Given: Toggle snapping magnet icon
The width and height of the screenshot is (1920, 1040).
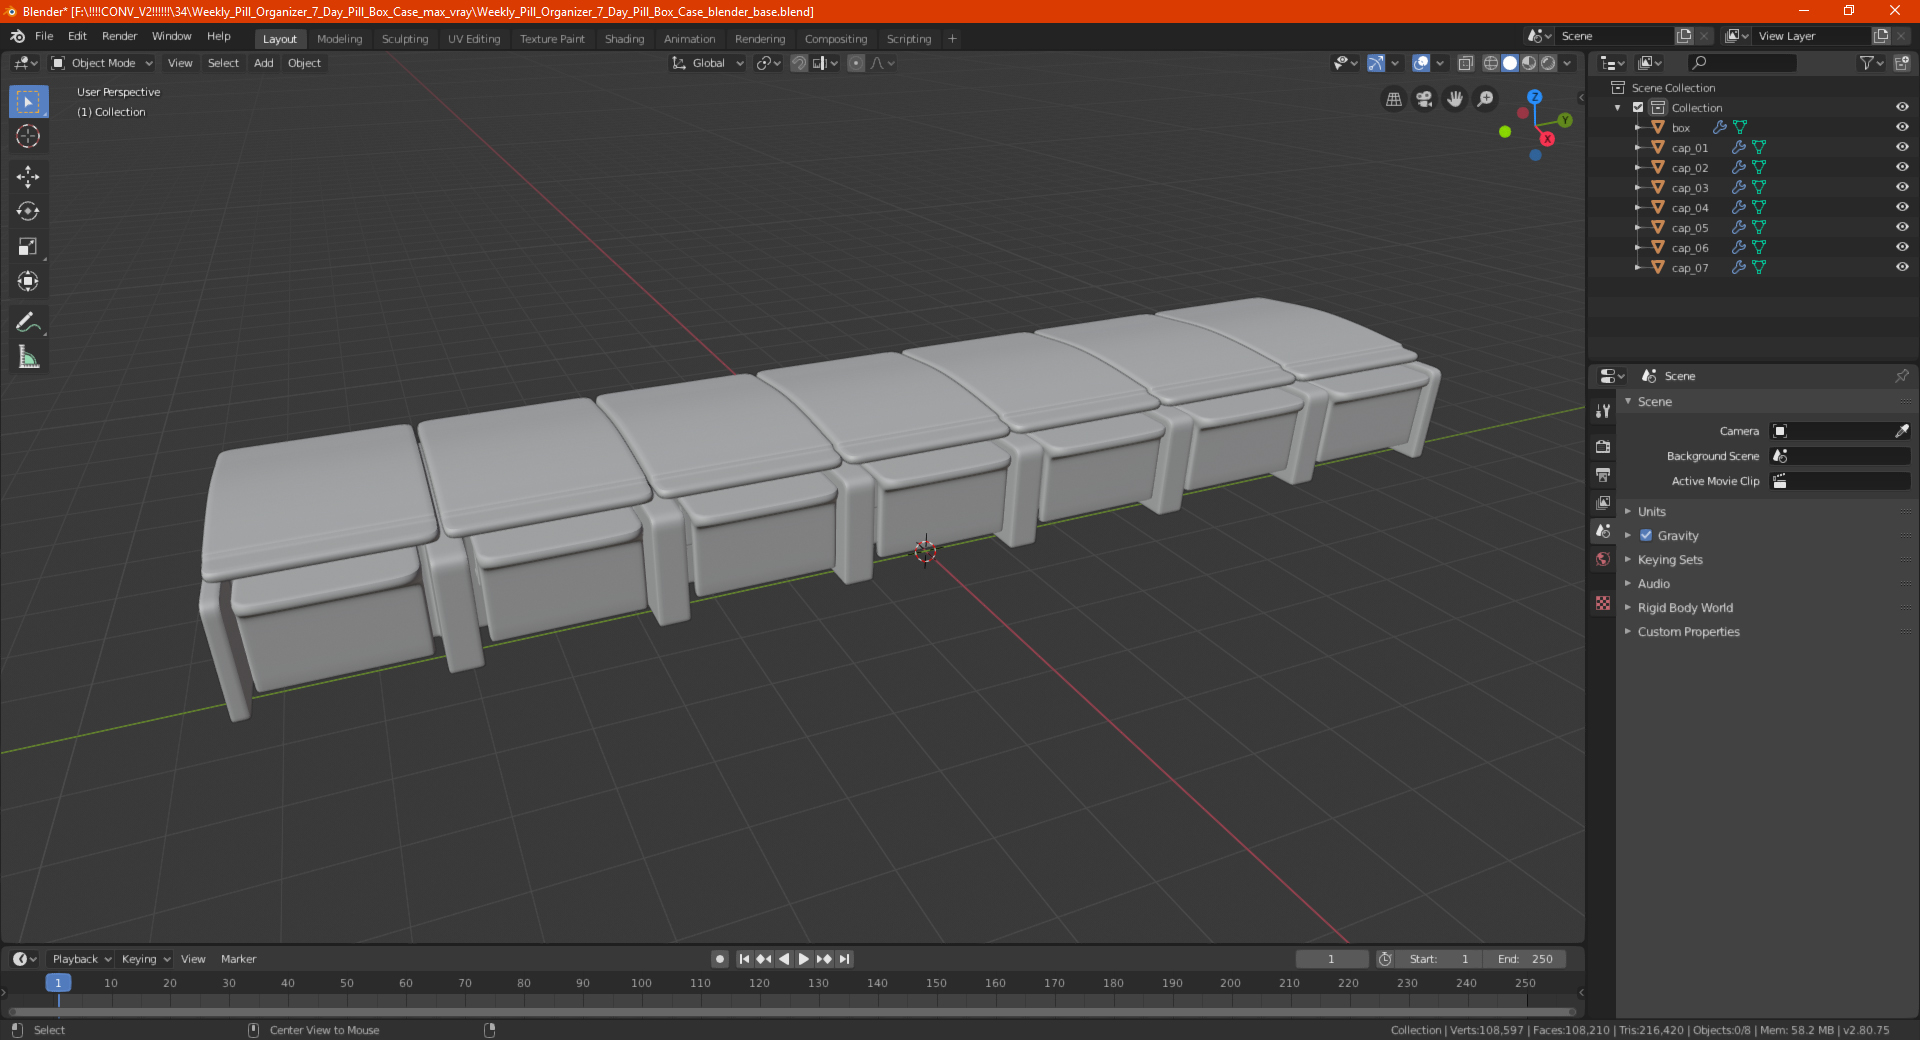Looking at the screenshot, I should pyautogui.click(x=799, y=63).
